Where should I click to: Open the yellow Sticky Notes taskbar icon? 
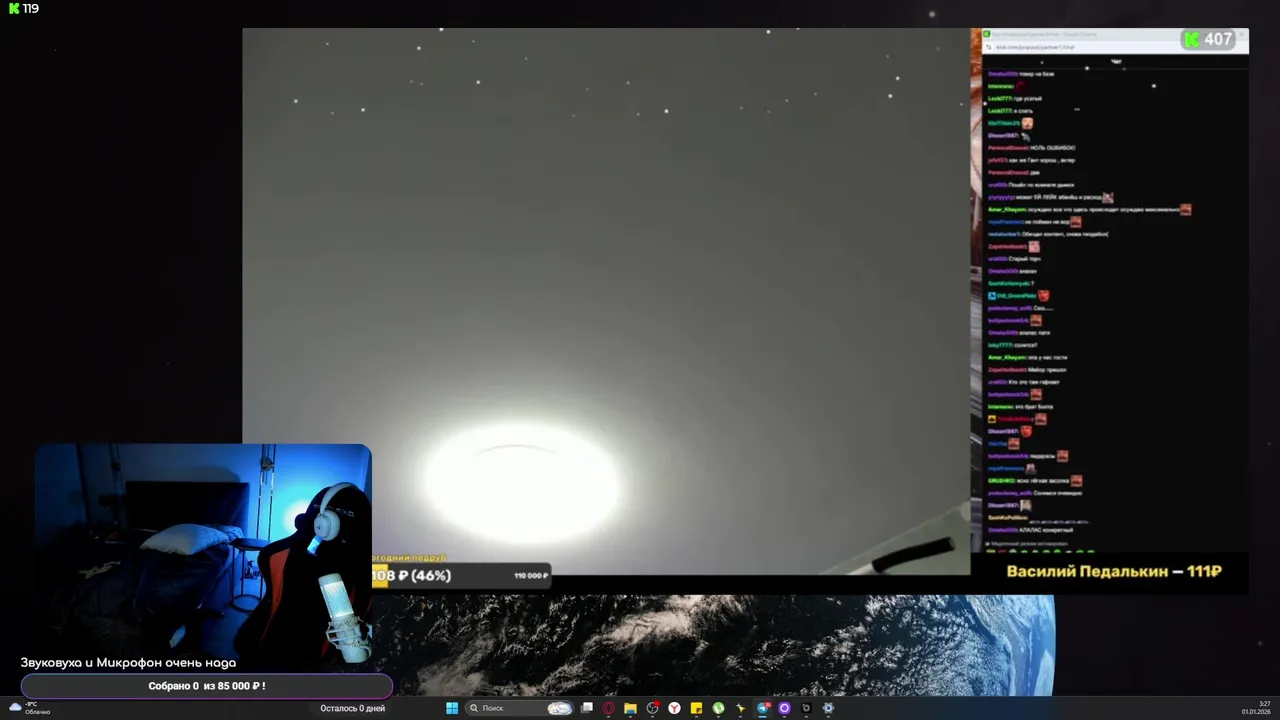pos(696,708)
